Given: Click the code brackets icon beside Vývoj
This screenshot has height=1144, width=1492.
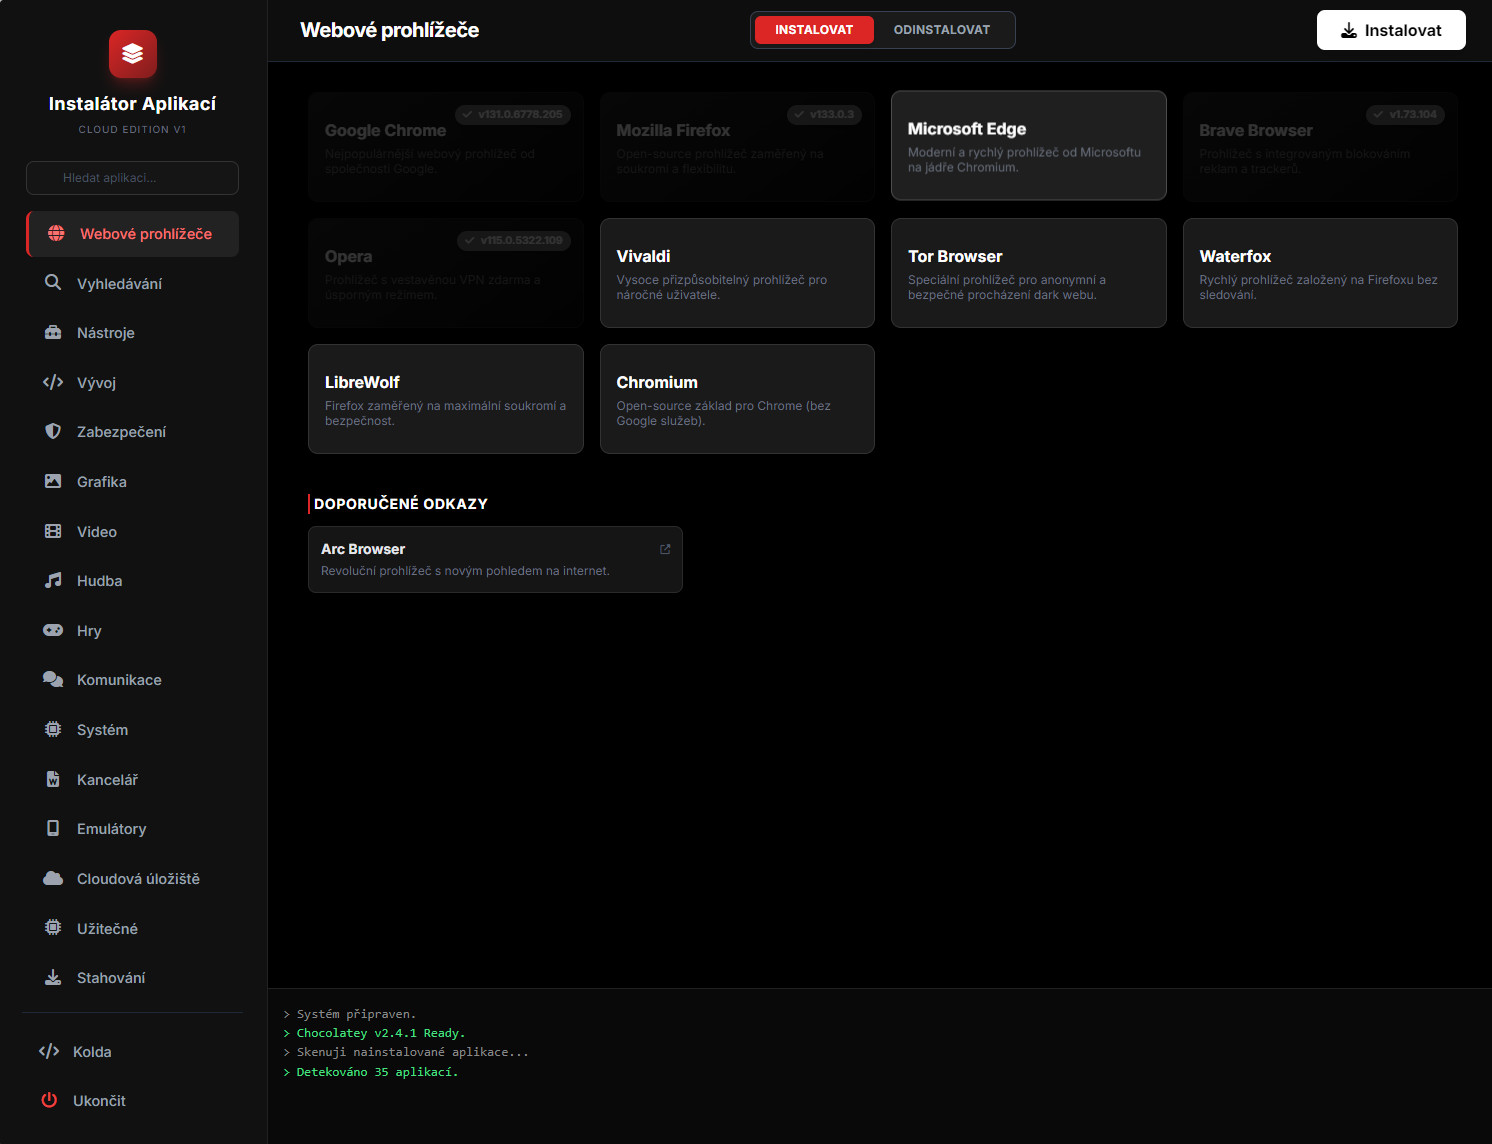Looking at the screenshot, I should (x=53, y=382).
